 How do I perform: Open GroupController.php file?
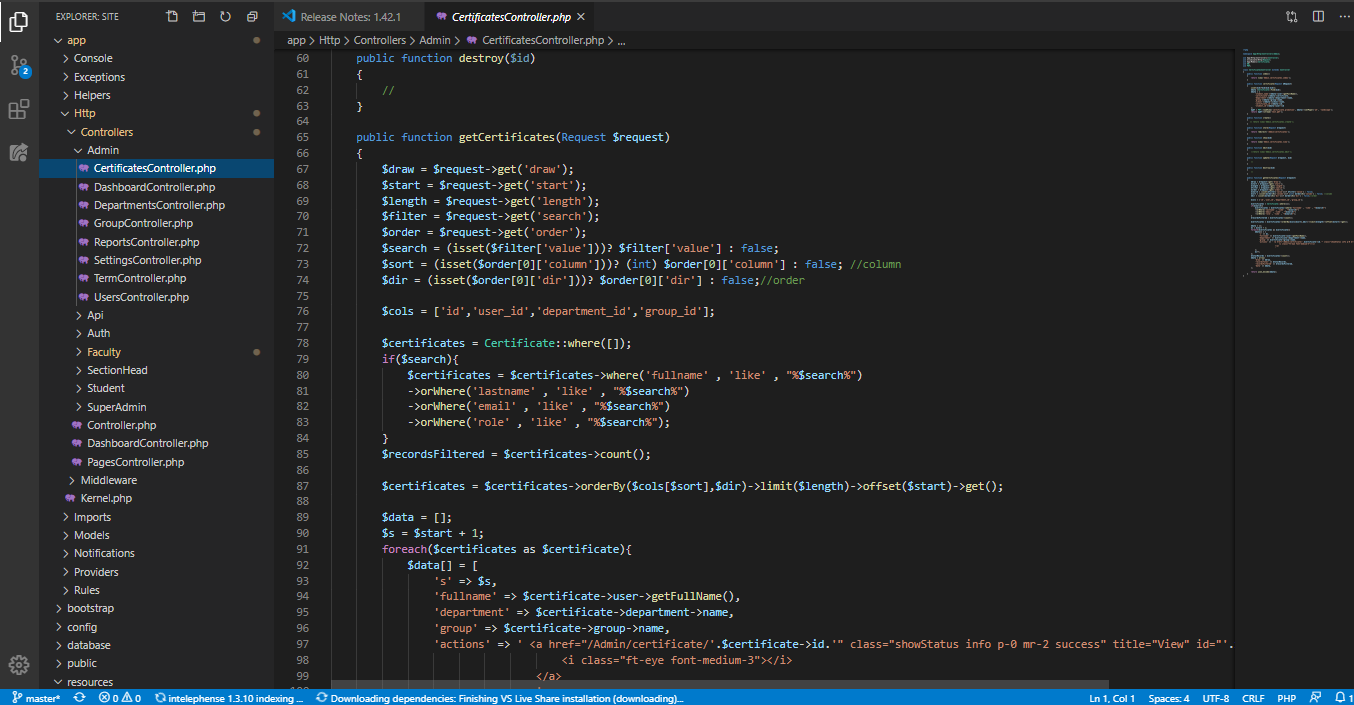[x=156, y=223]
